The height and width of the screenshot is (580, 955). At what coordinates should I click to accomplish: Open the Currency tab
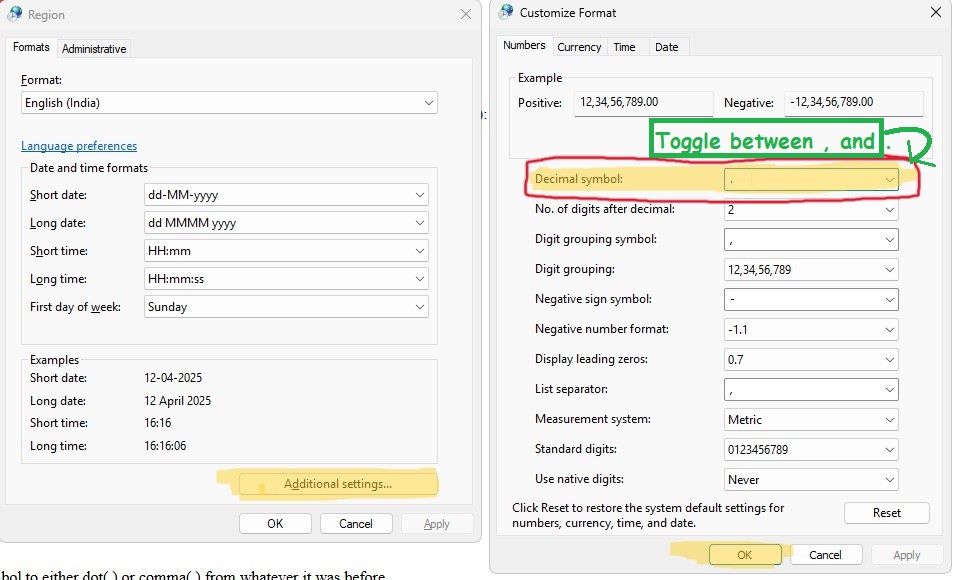click(x=579, y=47)
